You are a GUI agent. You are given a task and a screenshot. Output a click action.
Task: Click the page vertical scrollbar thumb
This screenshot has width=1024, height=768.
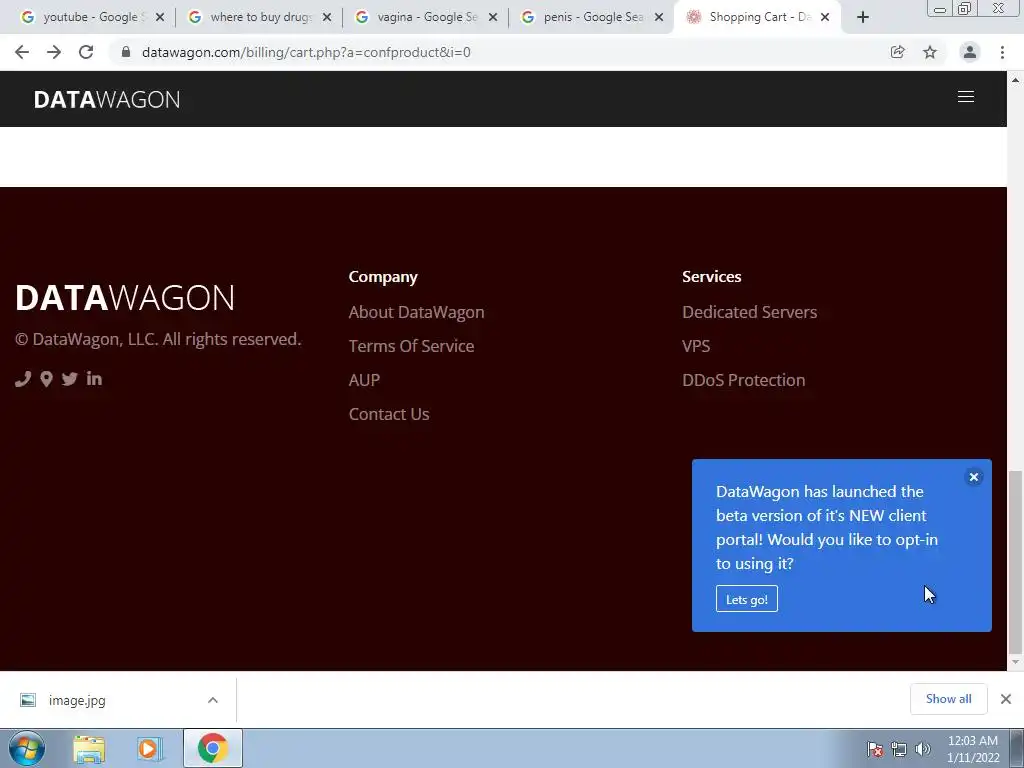[1015, 562]
